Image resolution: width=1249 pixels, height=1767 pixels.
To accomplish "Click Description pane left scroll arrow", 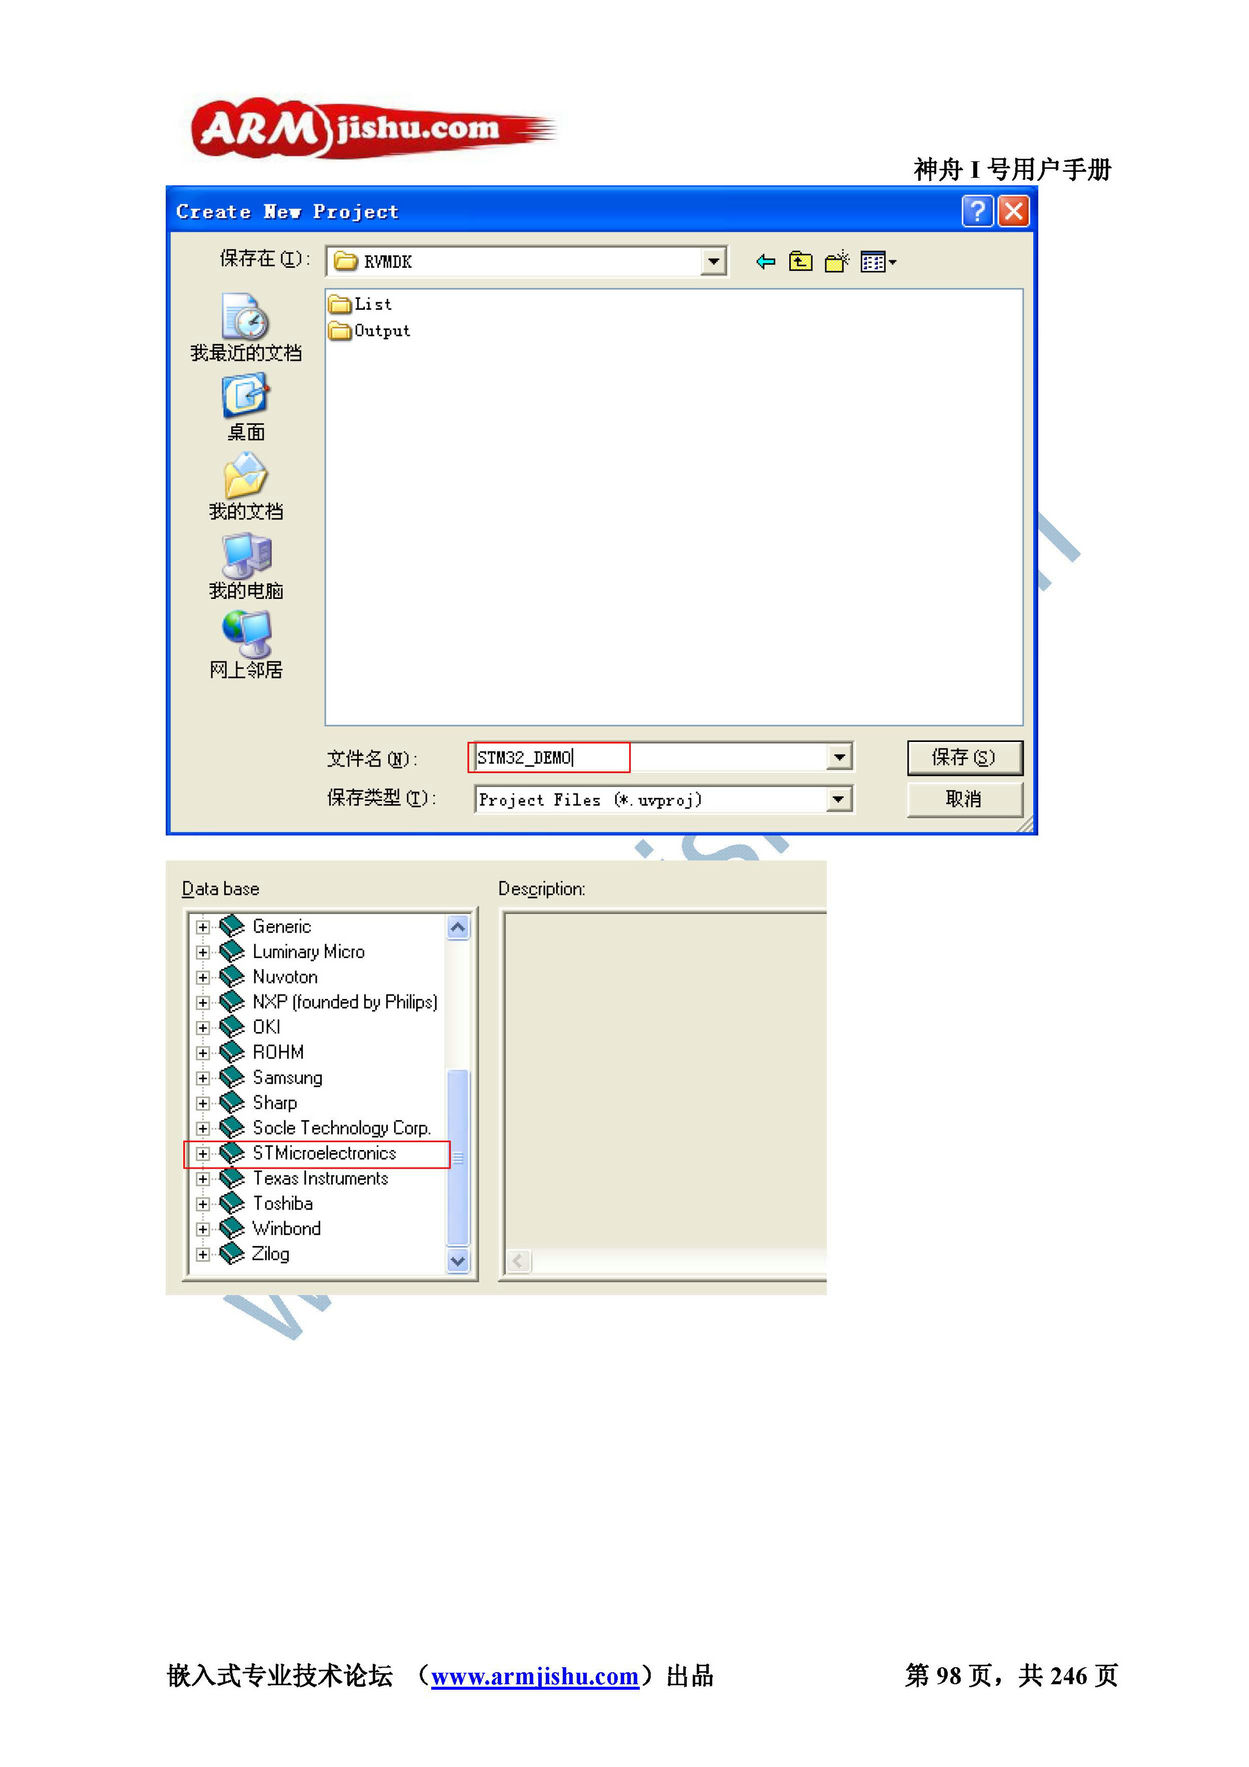I will coord(518,1261).
